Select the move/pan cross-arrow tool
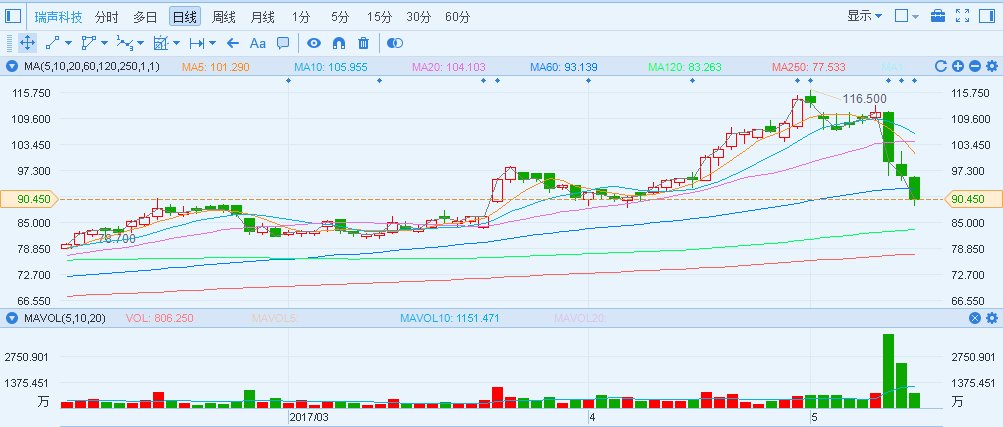Screen dimensions: 1003x427 pyautogui.click(x=28, y=43)
